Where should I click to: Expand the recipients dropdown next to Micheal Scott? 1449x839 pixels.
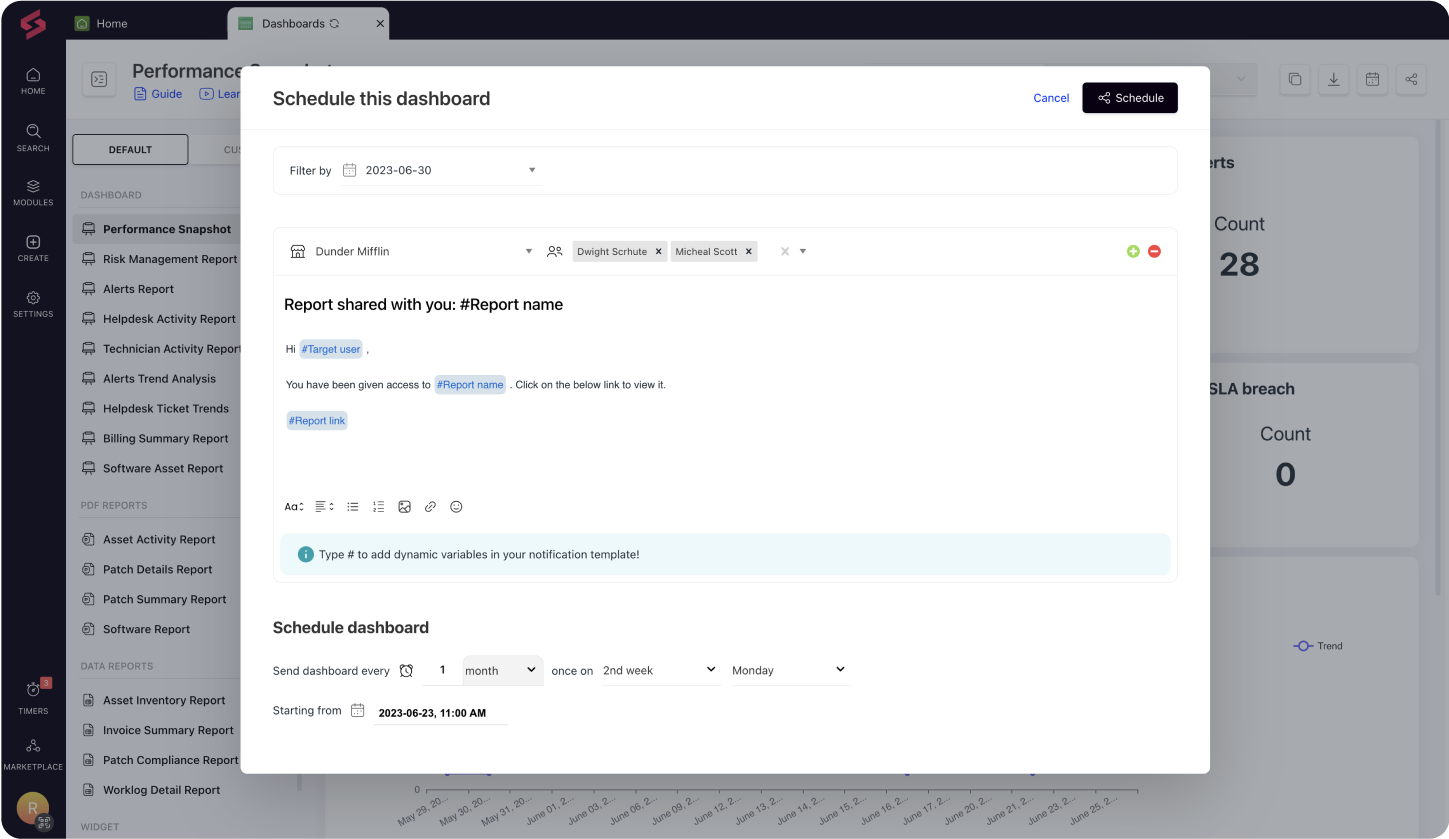click(803, 251)
